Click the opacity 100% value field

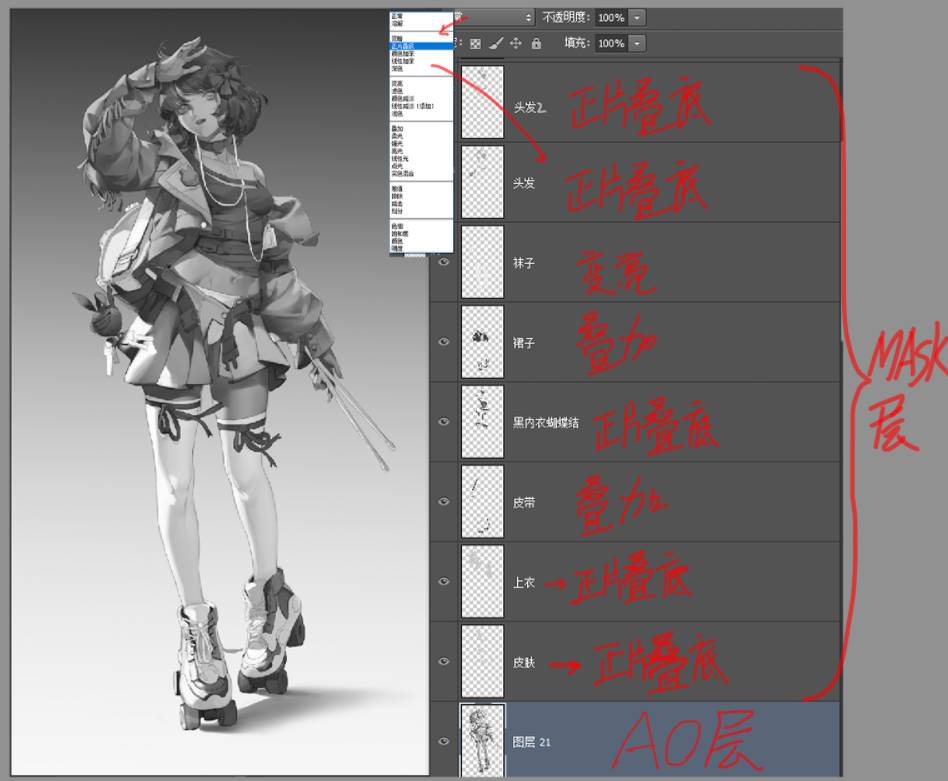tap(611, 18)
